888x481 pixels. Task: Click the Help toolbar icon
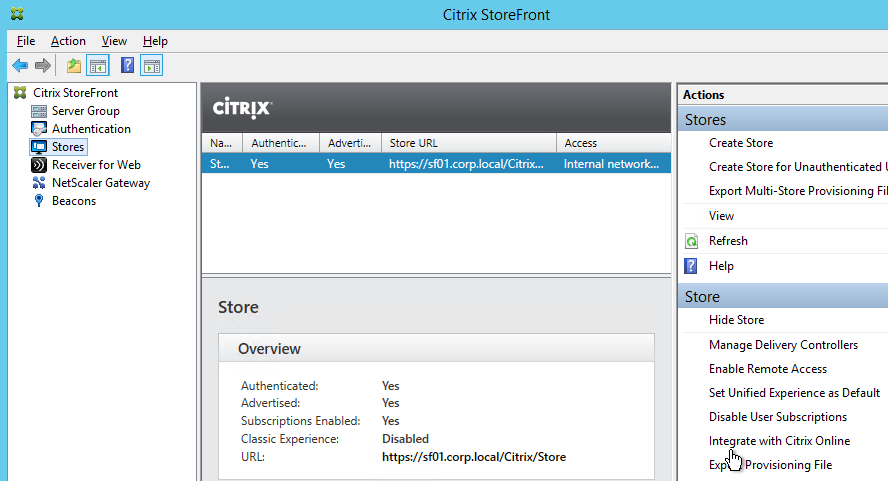[127, 65]
